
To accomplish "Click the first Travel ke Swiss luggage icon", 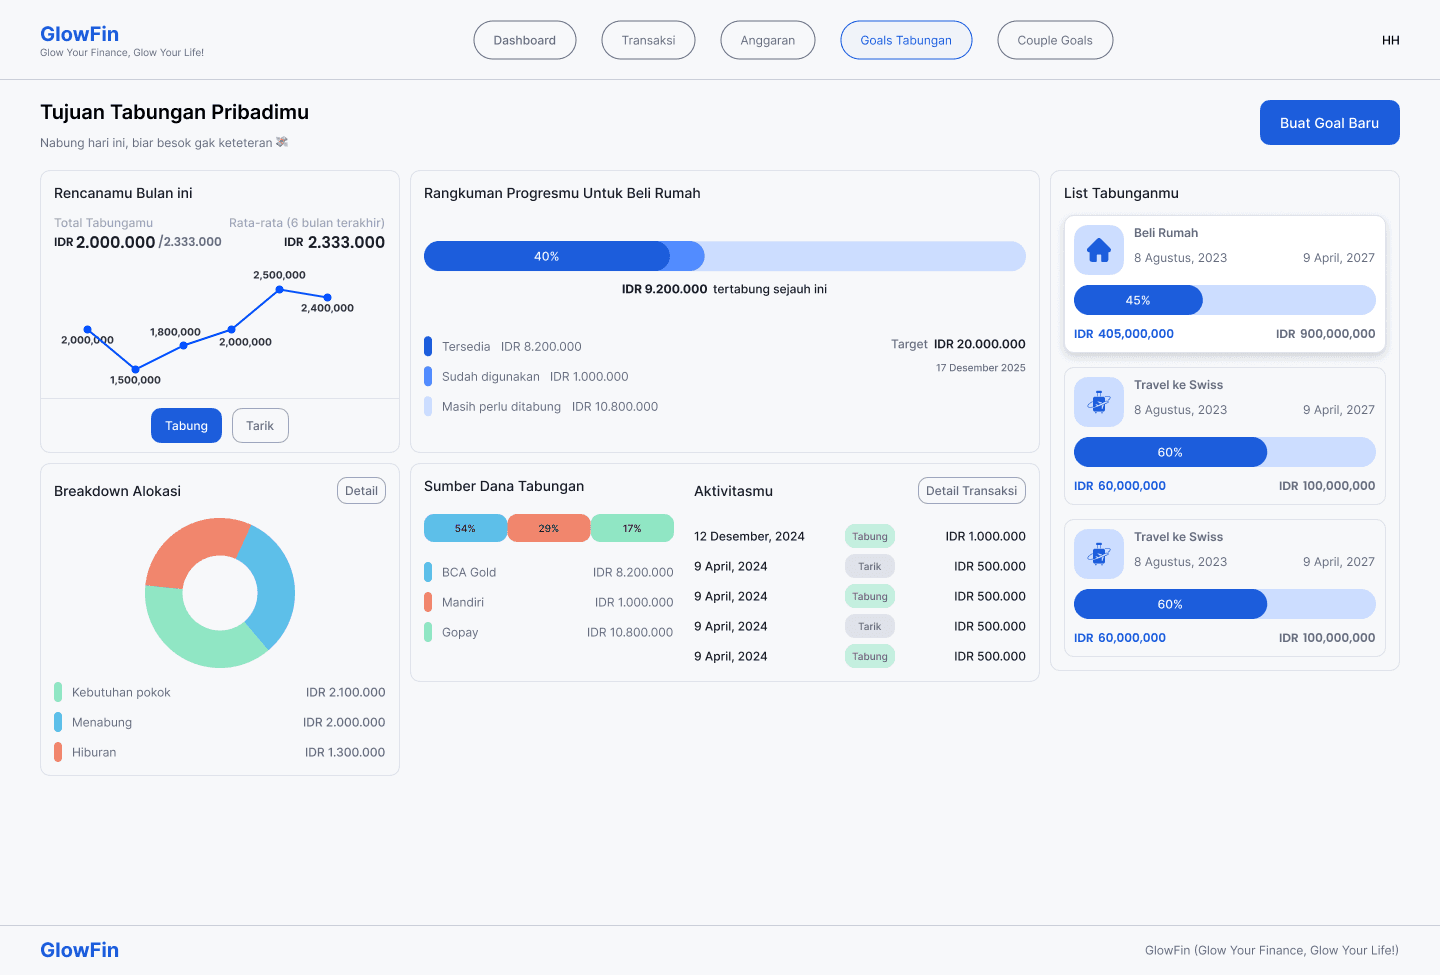I will coord(1099,402).
